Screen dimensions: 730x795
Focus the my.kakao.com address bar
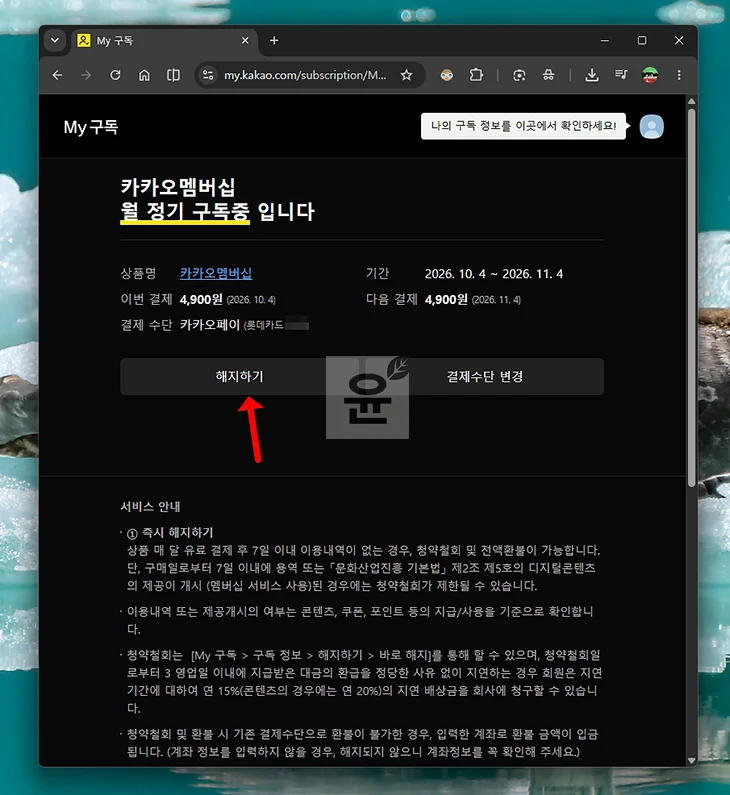[x=305, y=76]
